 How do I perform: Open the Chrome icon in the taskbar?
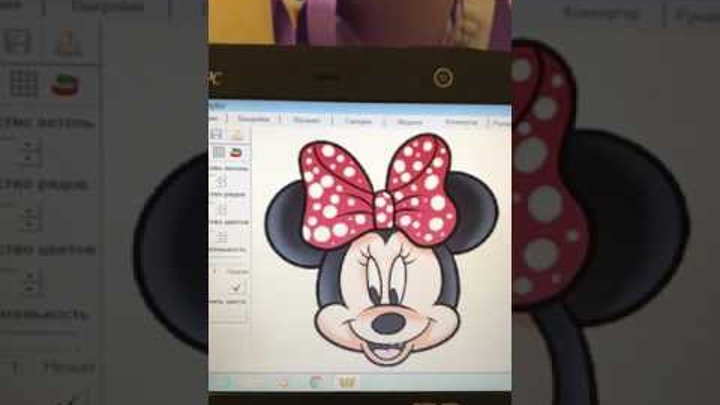[x=317, y=382]
